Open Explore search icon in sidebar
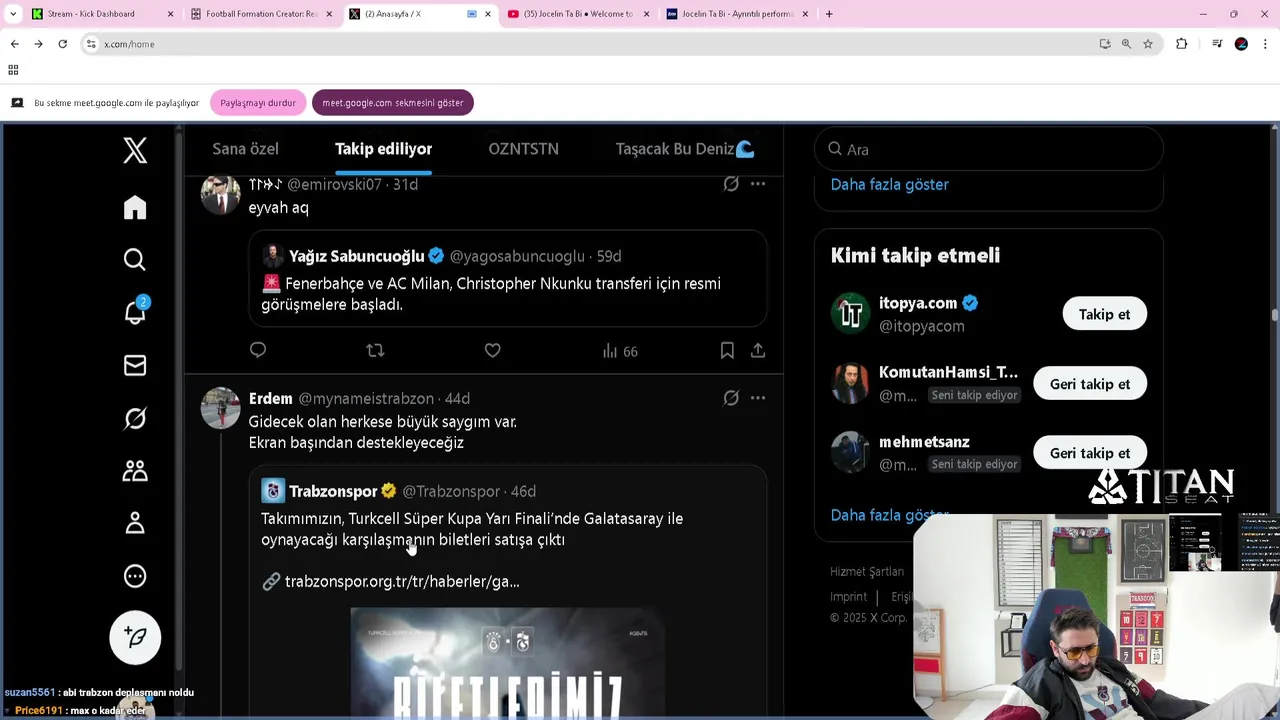Screen dimensions: 1280x720 pyautogui.click(x=135, y=260)
